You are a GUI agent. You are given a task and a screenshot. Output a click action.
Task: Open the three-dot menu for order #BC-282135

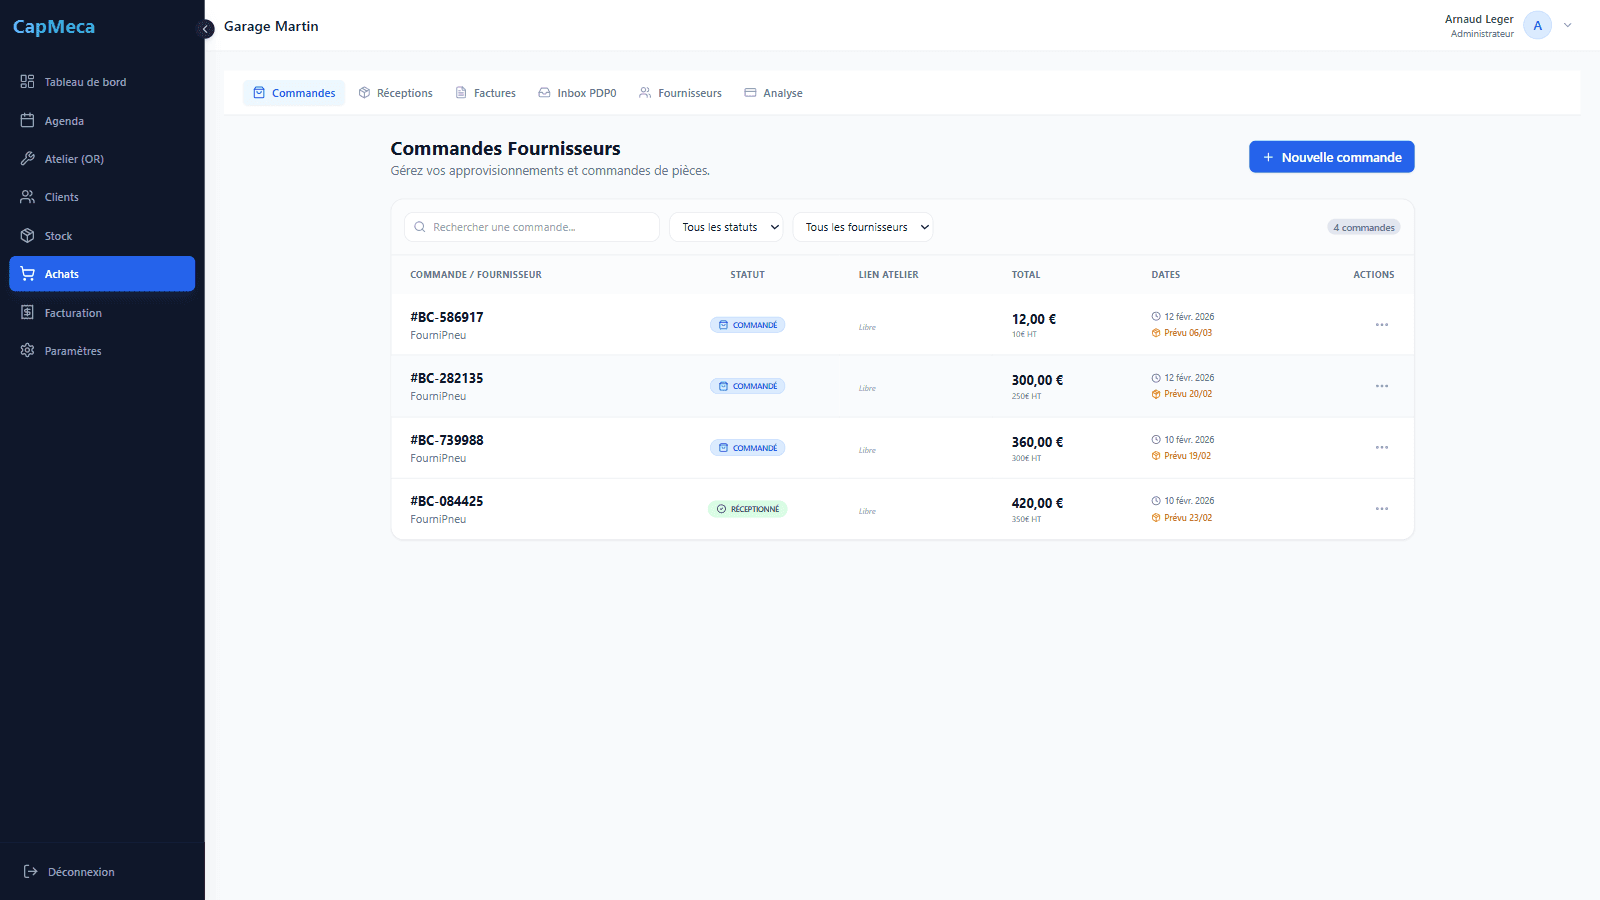click(1381, 386)
